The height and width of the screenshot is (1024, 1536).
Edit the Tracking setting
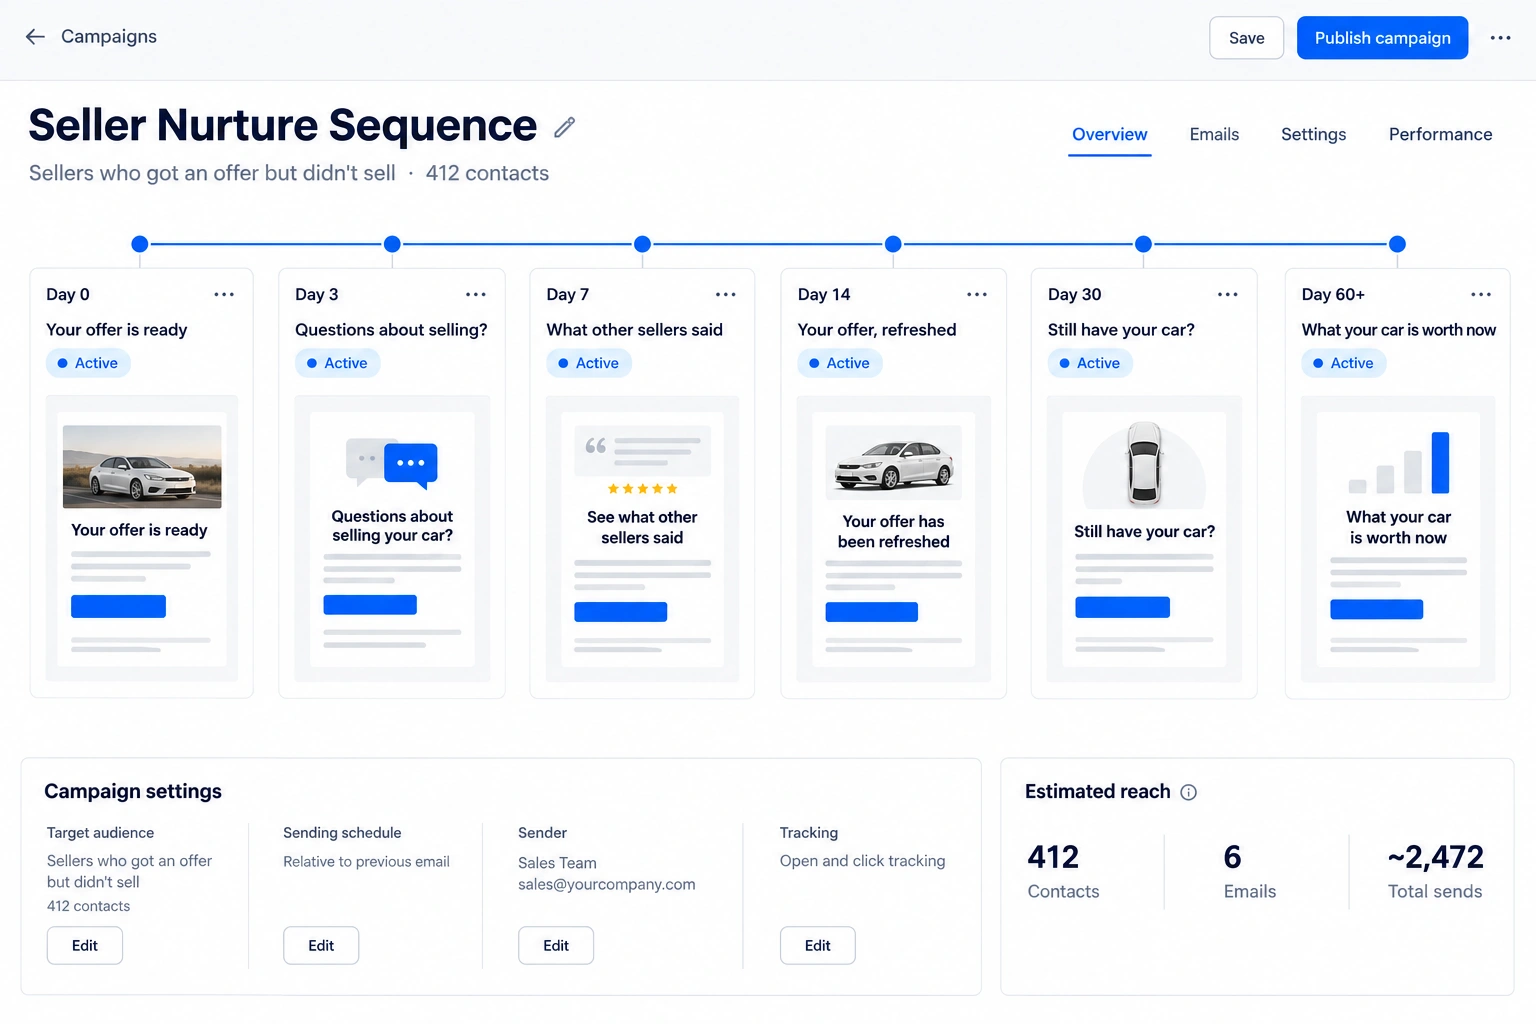817,945
